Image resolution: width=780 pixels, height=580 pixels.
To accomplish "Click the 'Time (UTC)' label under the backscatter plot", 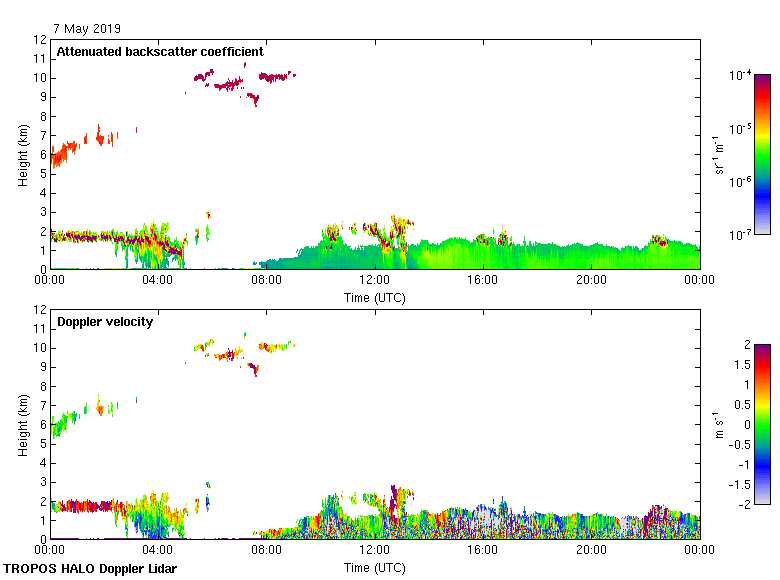I will click(x=374, y=298).
